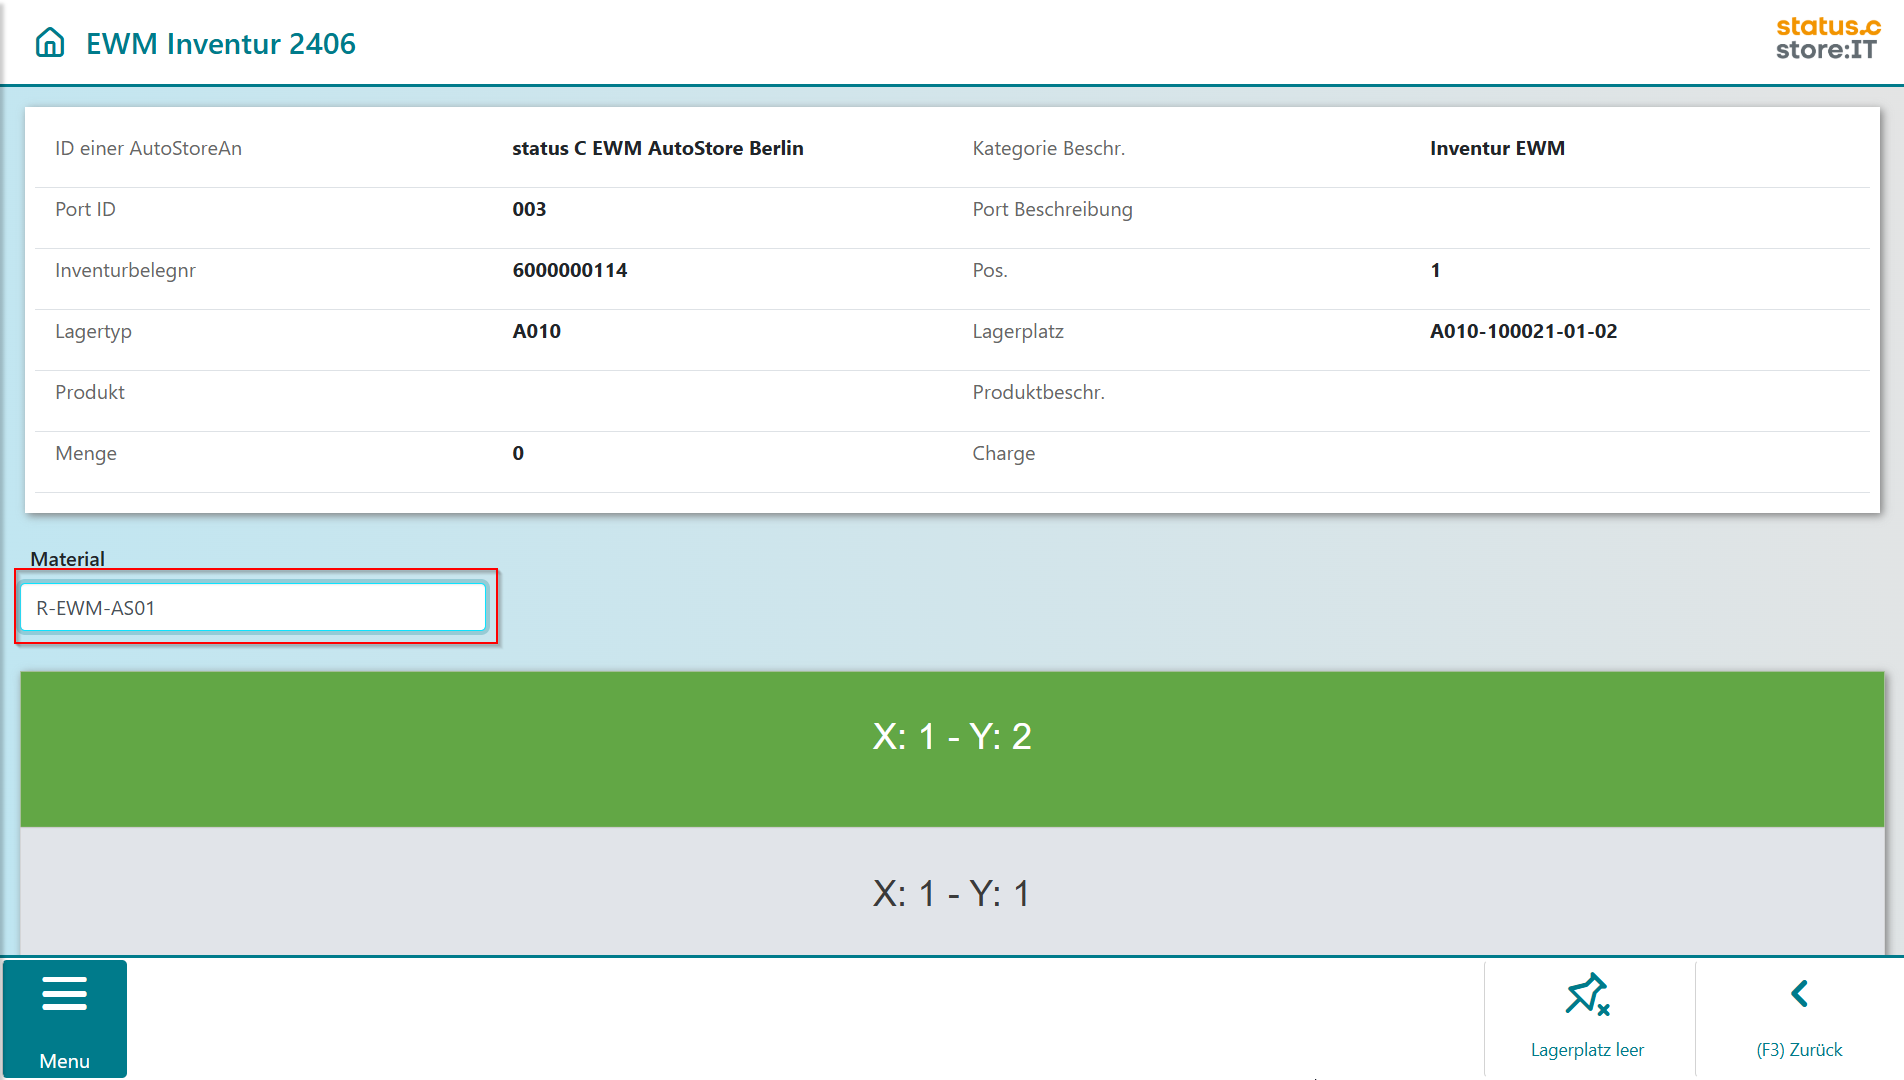The image size is (1904, 1080).
Task: Select status C EWM AutoStore Berlin text
Action: (x=657, y=148)
